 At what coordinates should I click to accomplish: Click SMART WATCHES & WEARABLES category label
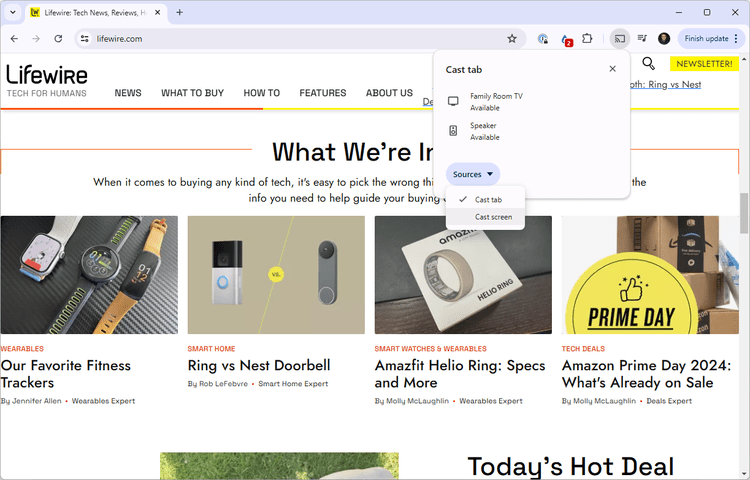pyautogui.click(x=430, y=349)
